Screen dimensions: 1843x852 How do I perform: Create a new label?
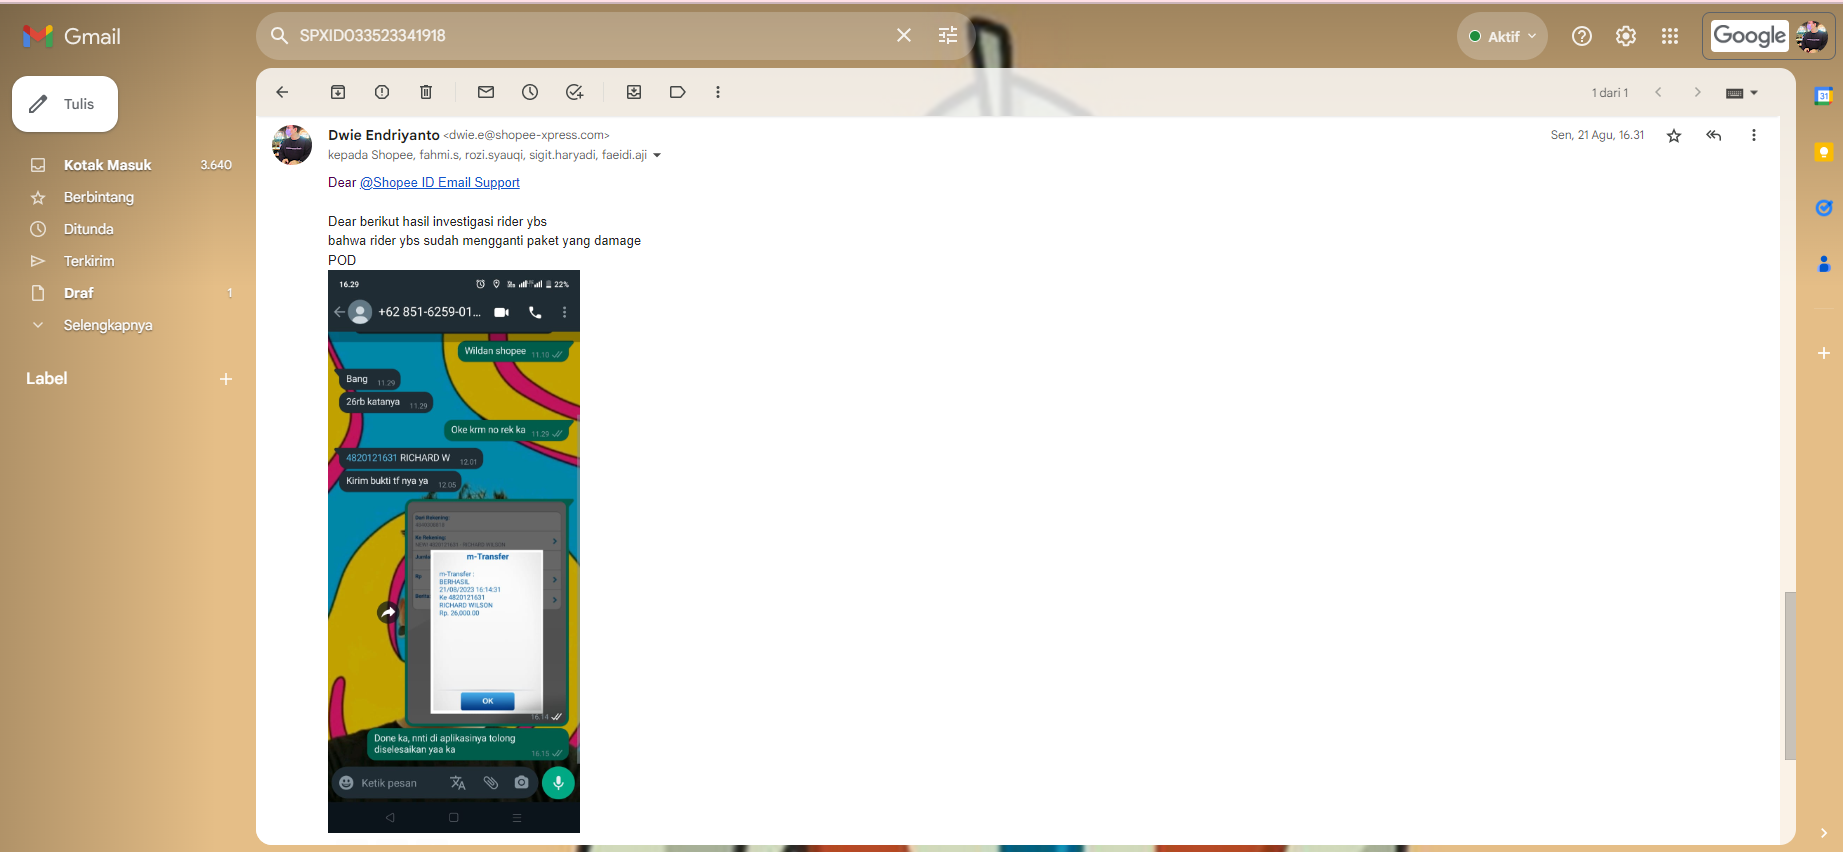click(226, 379)
